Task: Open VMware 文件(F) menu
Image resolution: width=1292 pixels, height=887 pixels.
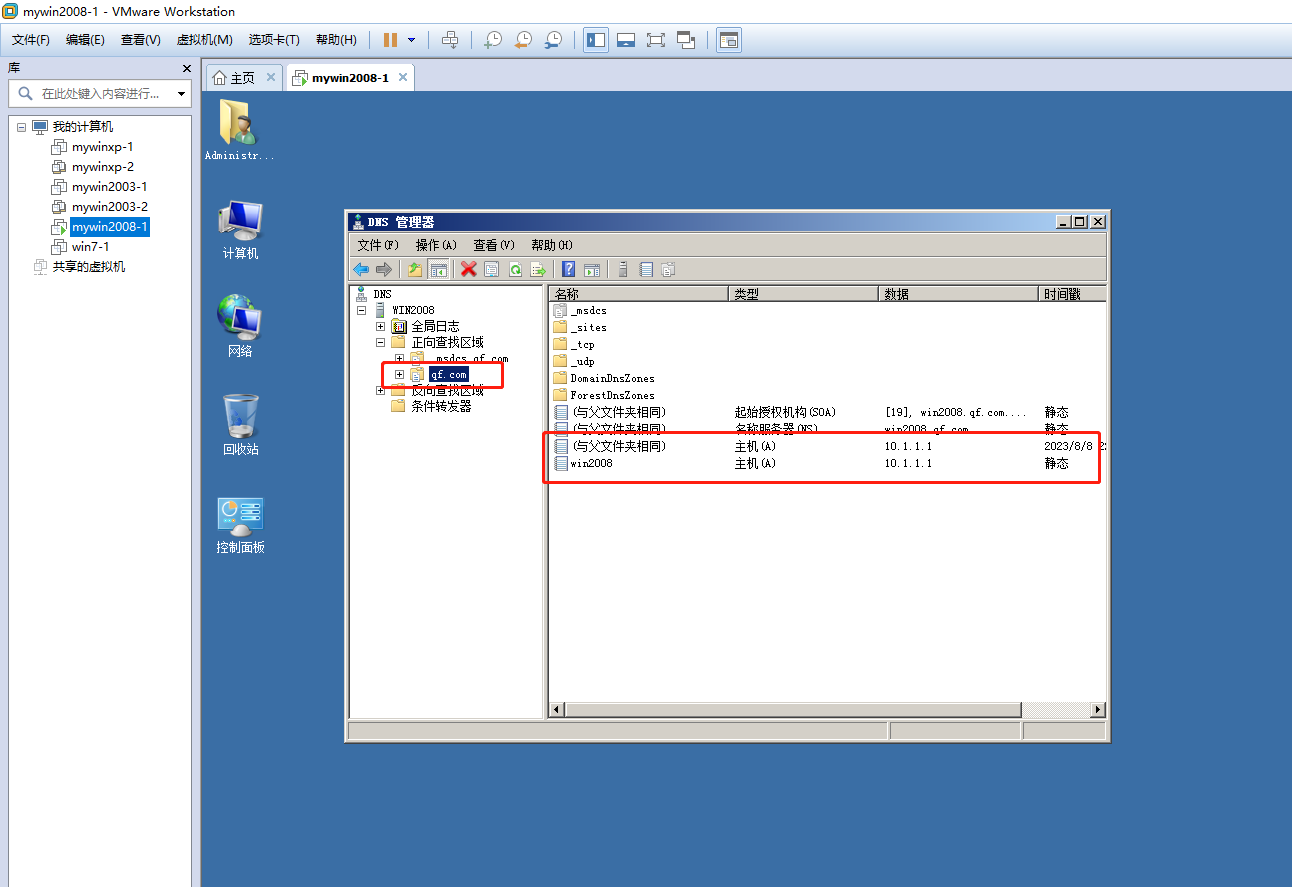Action: pos(31,40)
